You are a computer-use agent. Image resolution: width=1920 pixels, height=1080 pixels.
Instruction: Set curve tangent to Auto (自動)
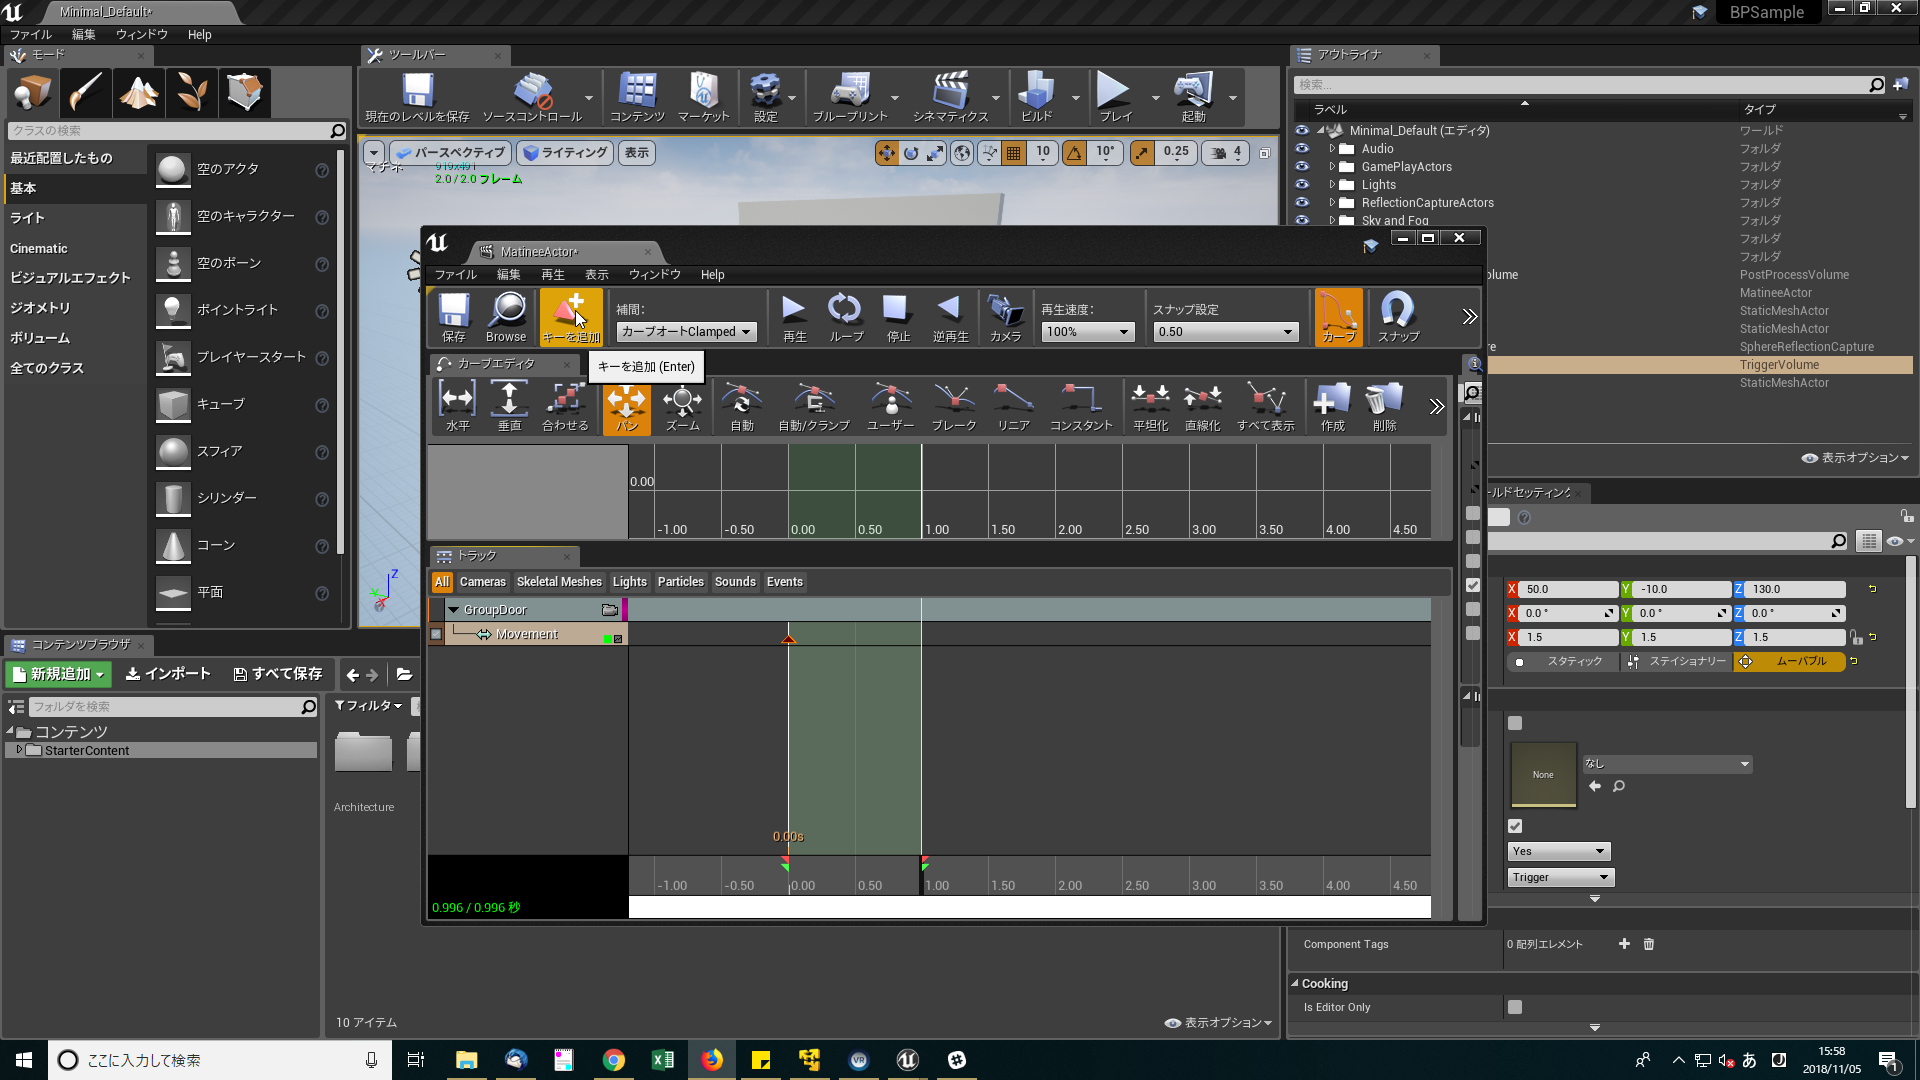pos(742,406)
